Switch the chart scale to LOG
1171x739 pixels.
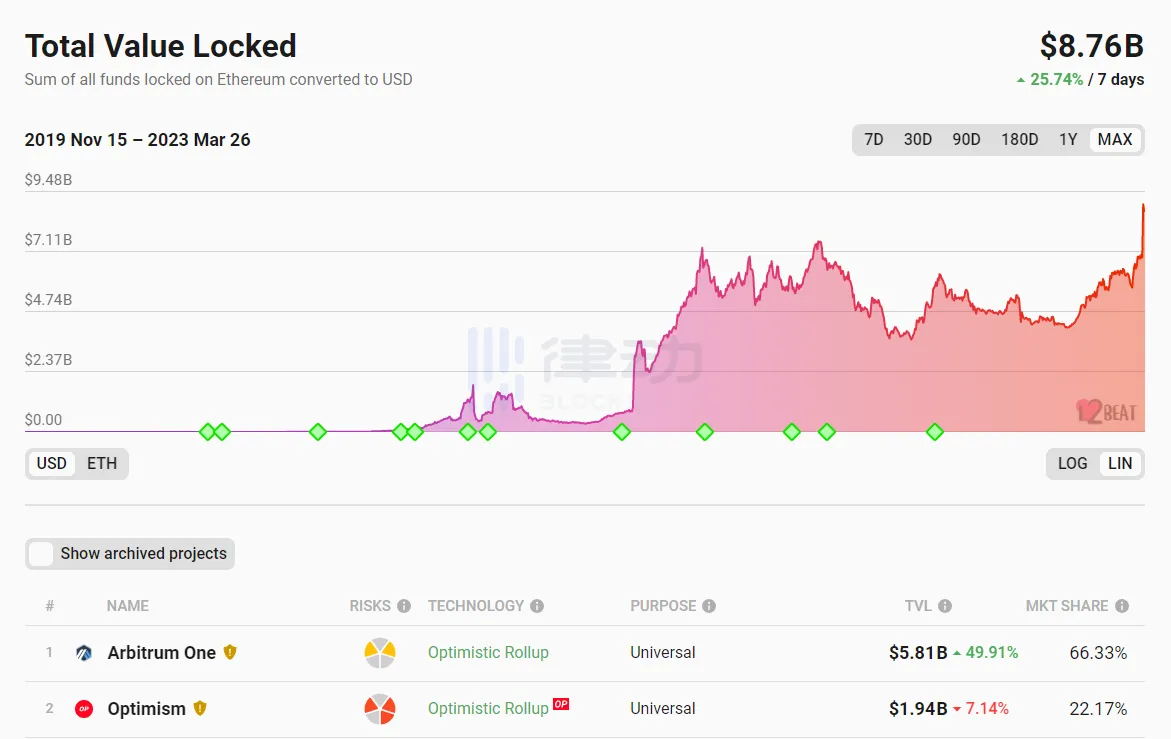coord(1072,463)
